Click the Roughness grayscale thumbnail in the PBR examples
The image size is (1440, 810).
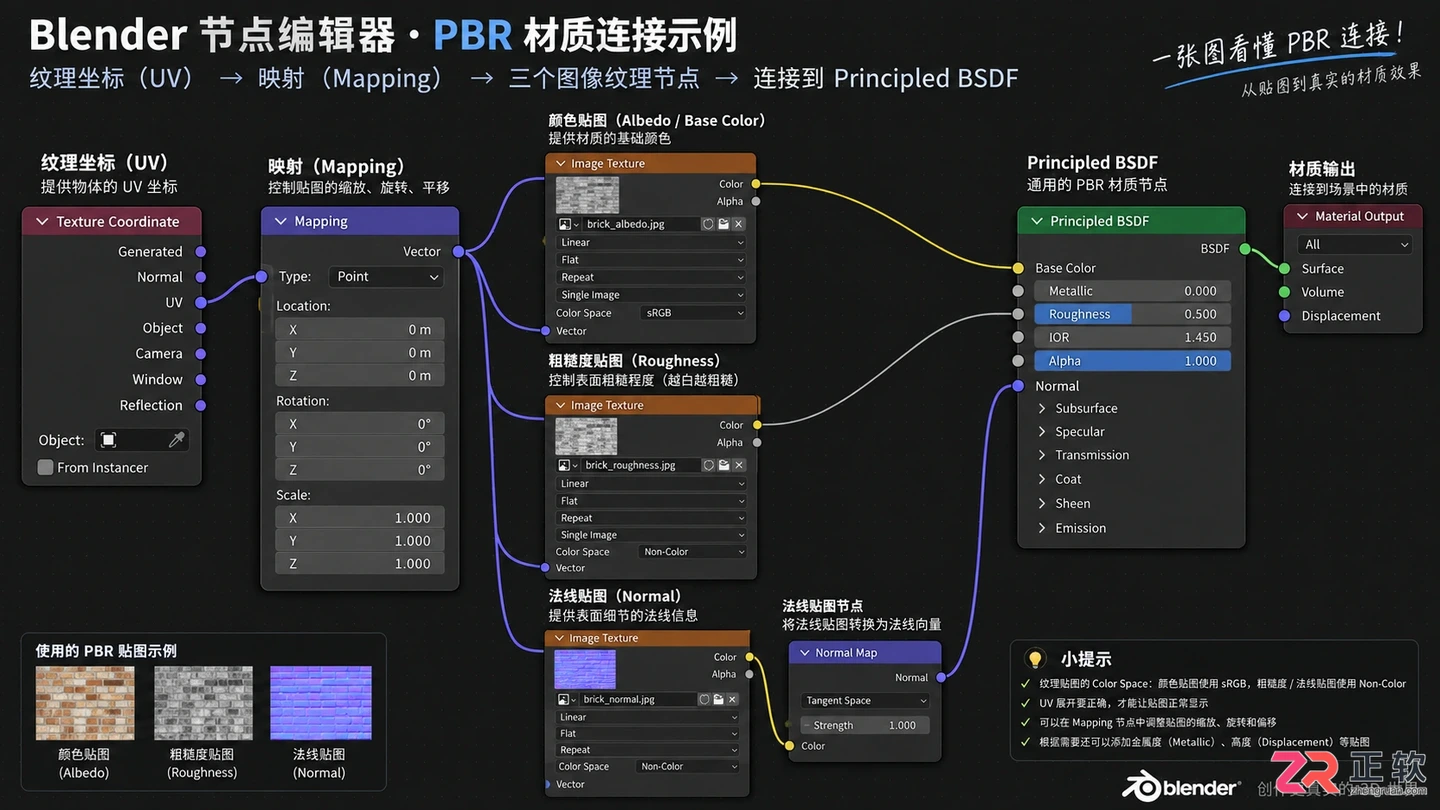pos(203,703)
